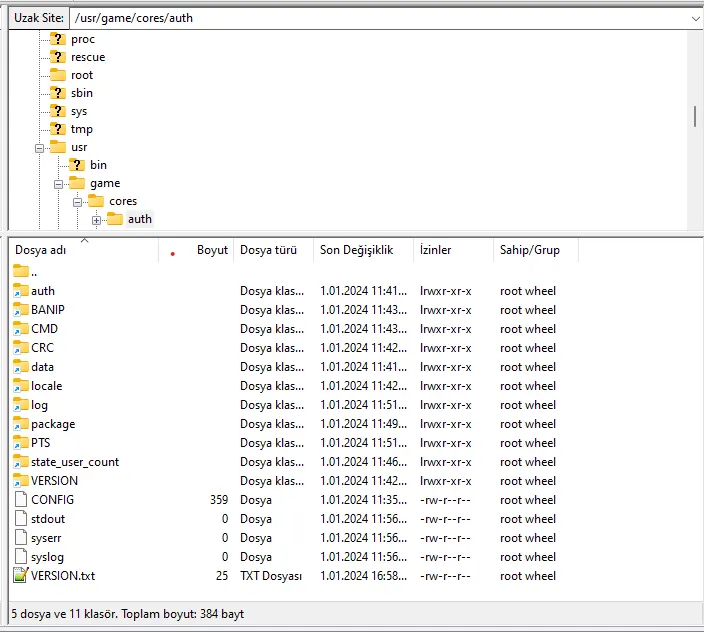Expand the auth tree folder
Image resolution: width=704 pixels, height=632 pixels.
pos(96,220)
